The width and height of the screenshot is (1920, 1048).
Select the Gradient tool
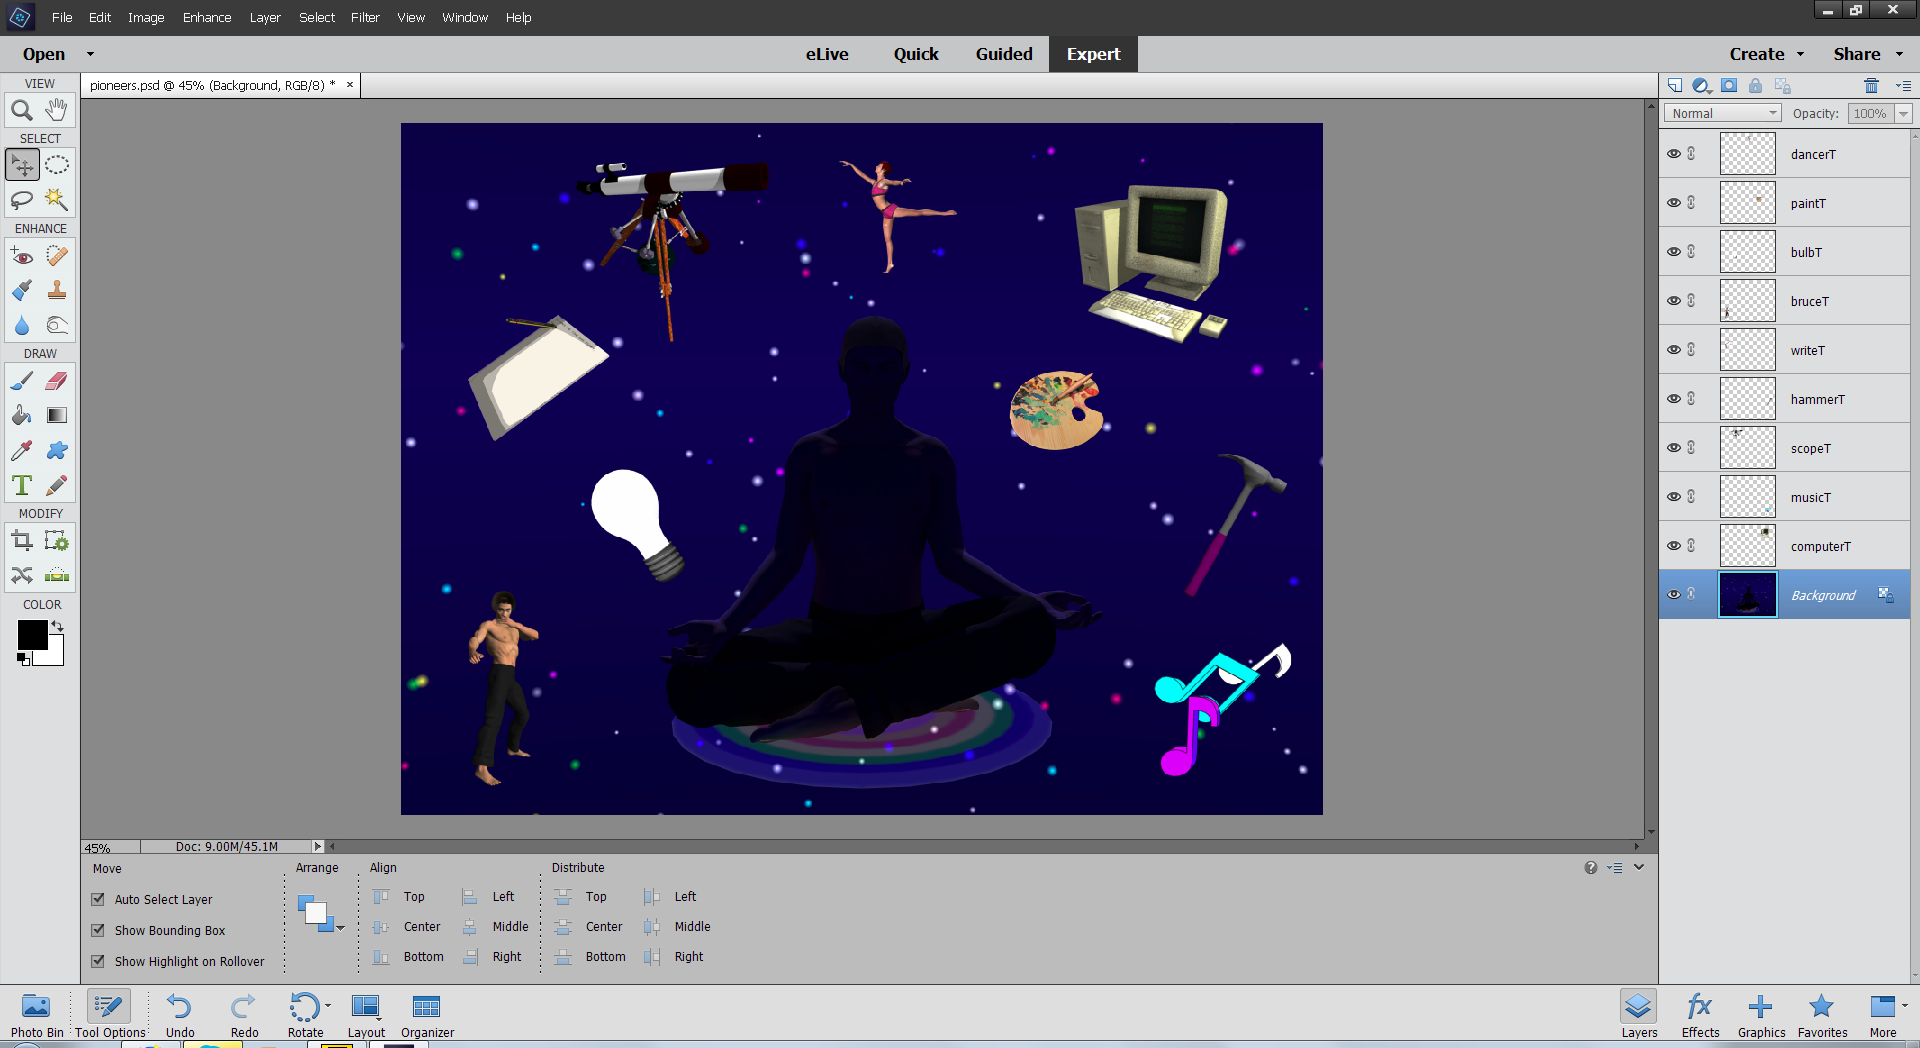click(57, 415)
